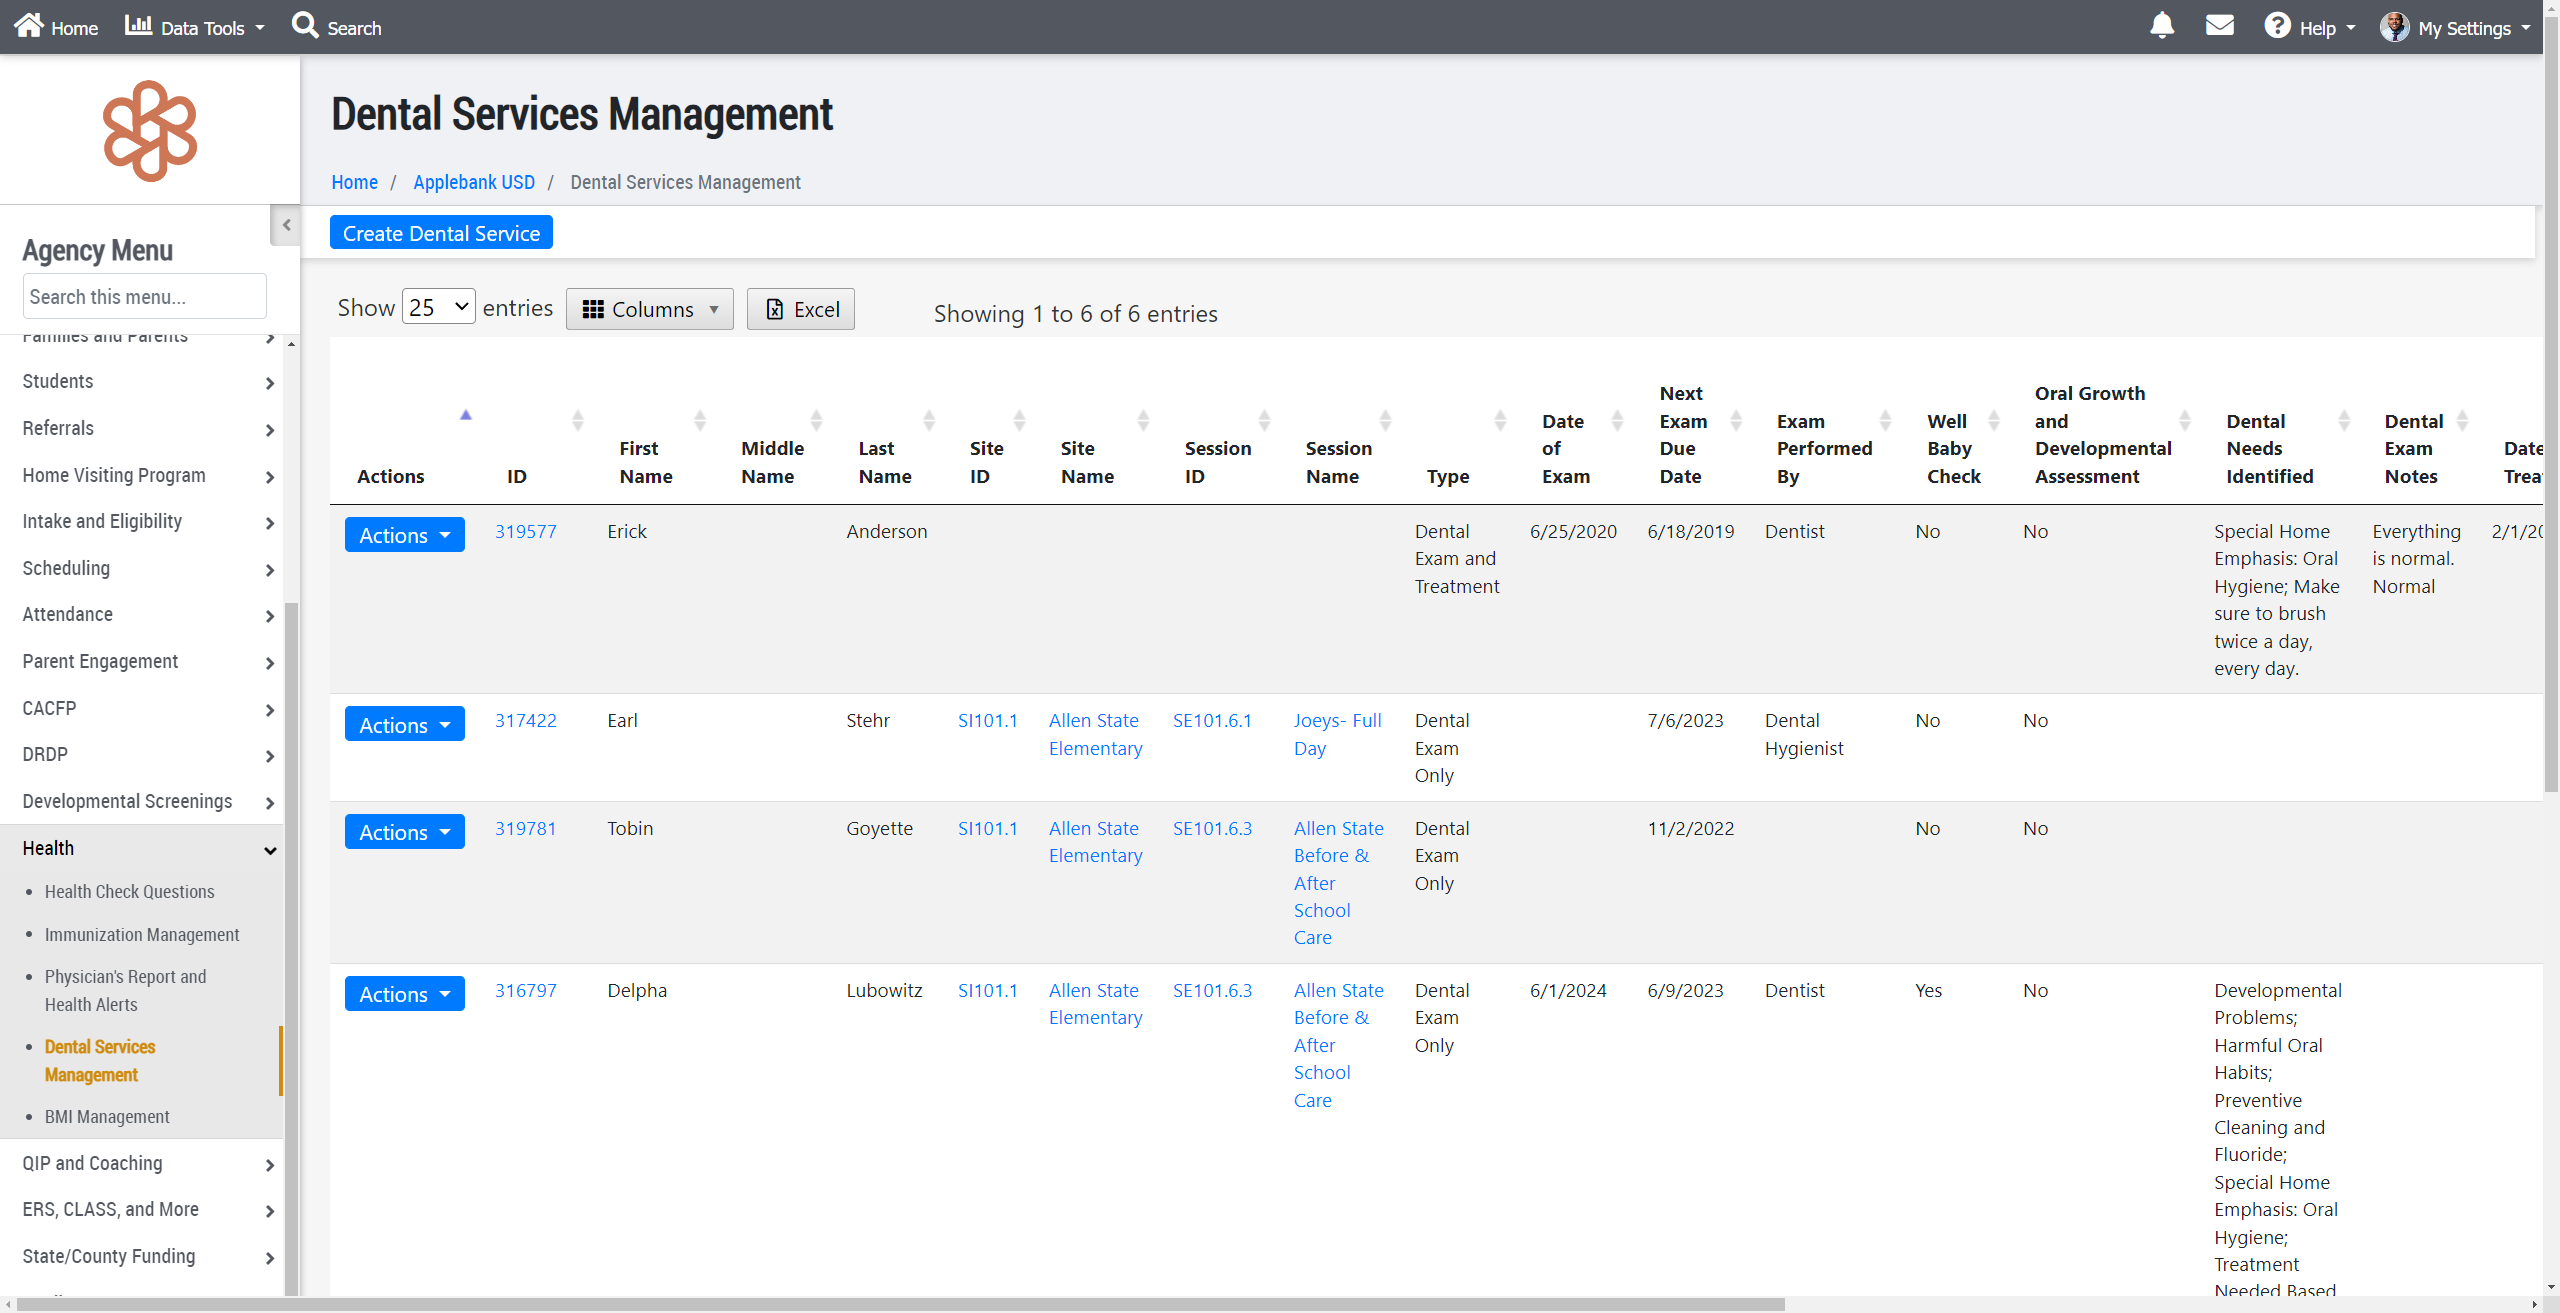Sort table by Last Name column
This screenshot has width=2560, height=1313.
click(x=929, y=420)
